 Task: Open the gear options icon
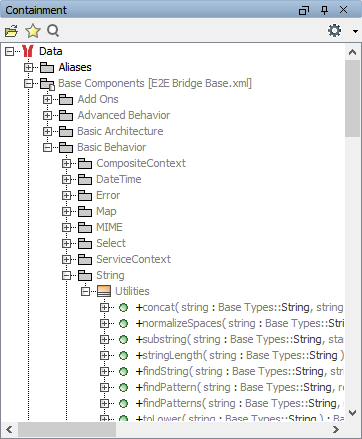click(x=334, y=31)
